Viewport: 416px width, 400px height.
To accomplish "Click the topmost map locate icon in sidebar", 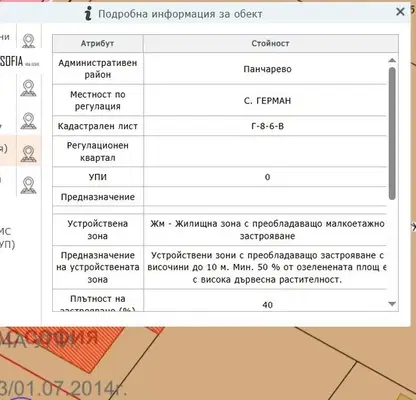I will click(x=29, y=41).
